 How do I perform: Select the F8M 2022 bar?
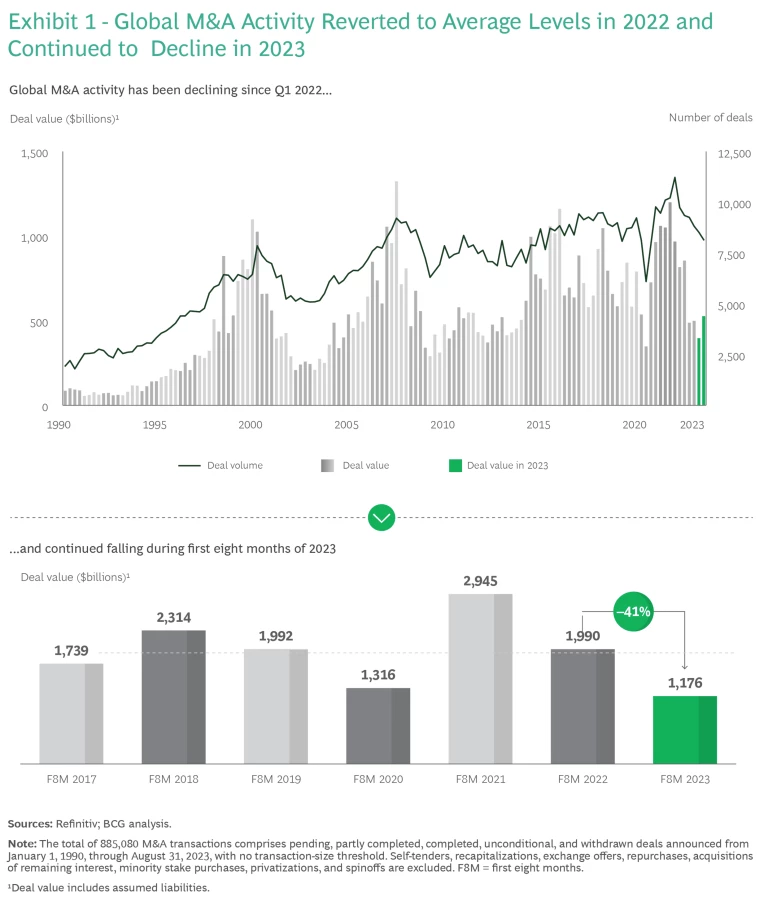coord(583,706)
